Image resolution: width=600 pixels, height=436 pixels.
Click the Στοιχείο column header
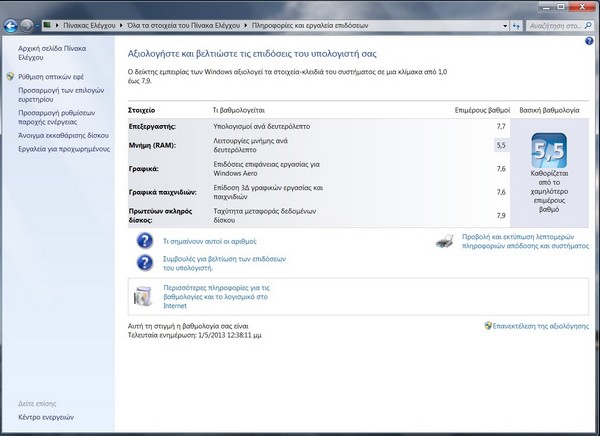(142, 110)
